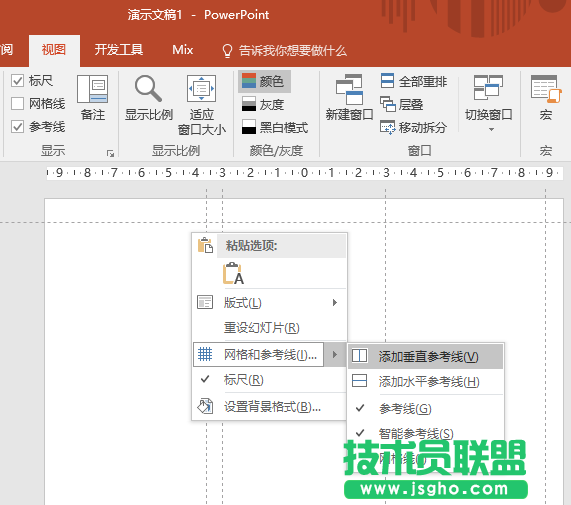Choose 设置背景格式(B)... menu entry
The image size is (571, 505).
(x=269, y=406)
